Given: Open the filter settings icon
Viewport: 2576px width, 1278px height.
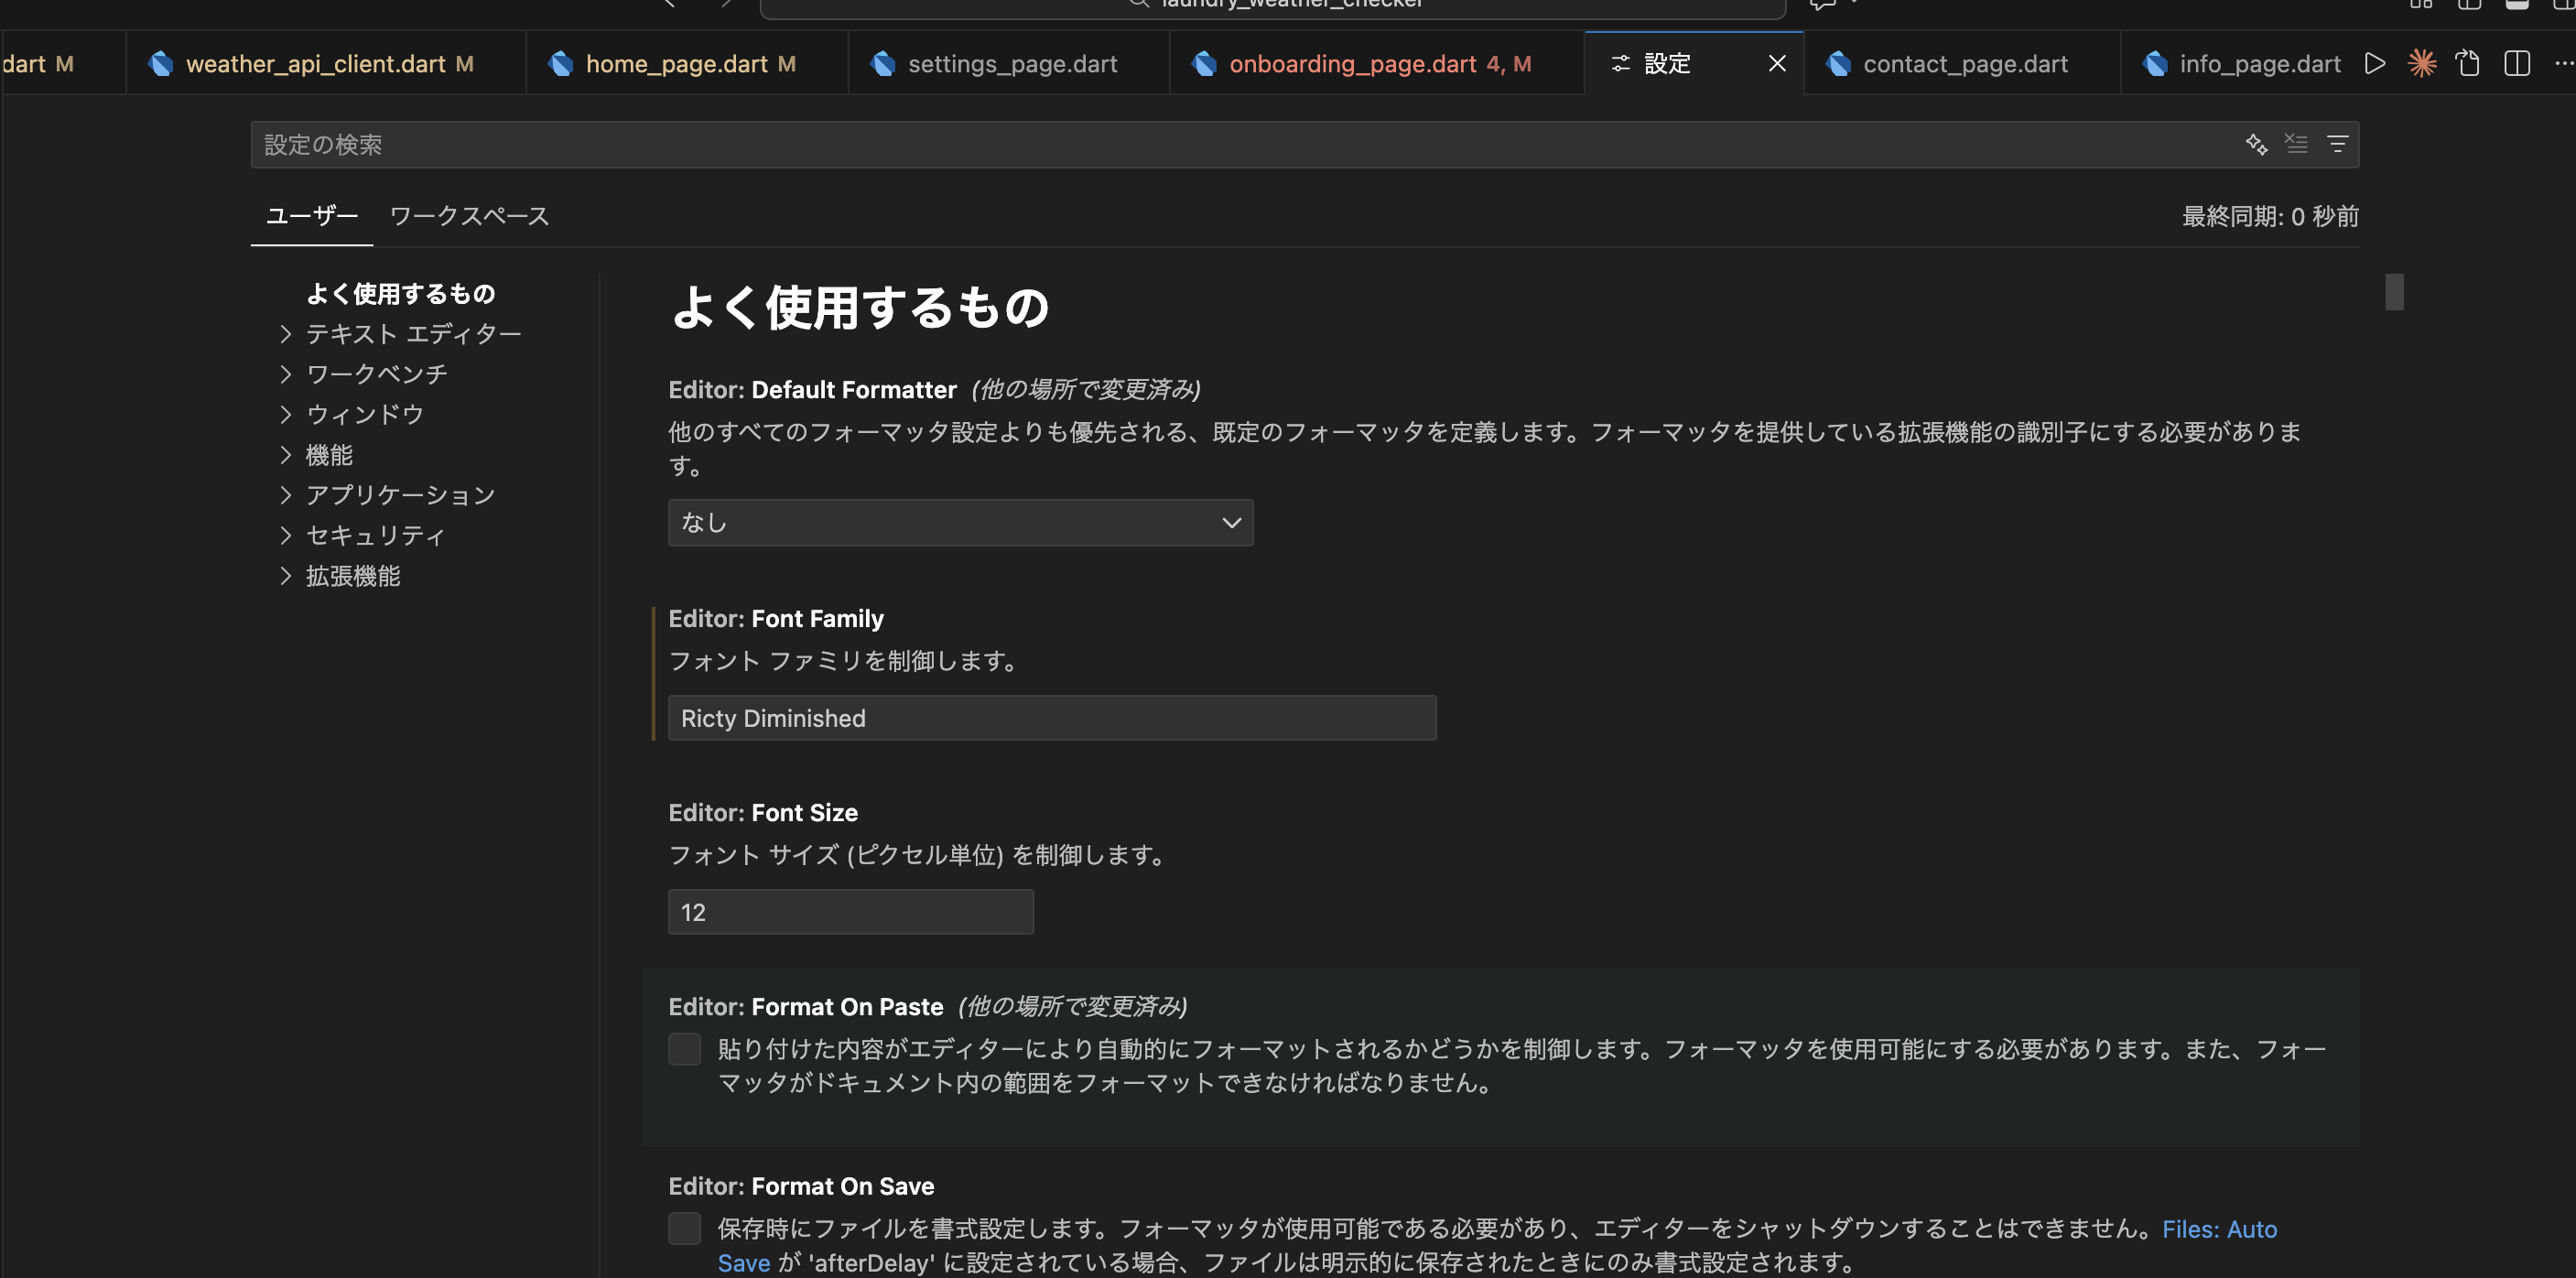Looking at the screenshot, I should pos(2339,144).
